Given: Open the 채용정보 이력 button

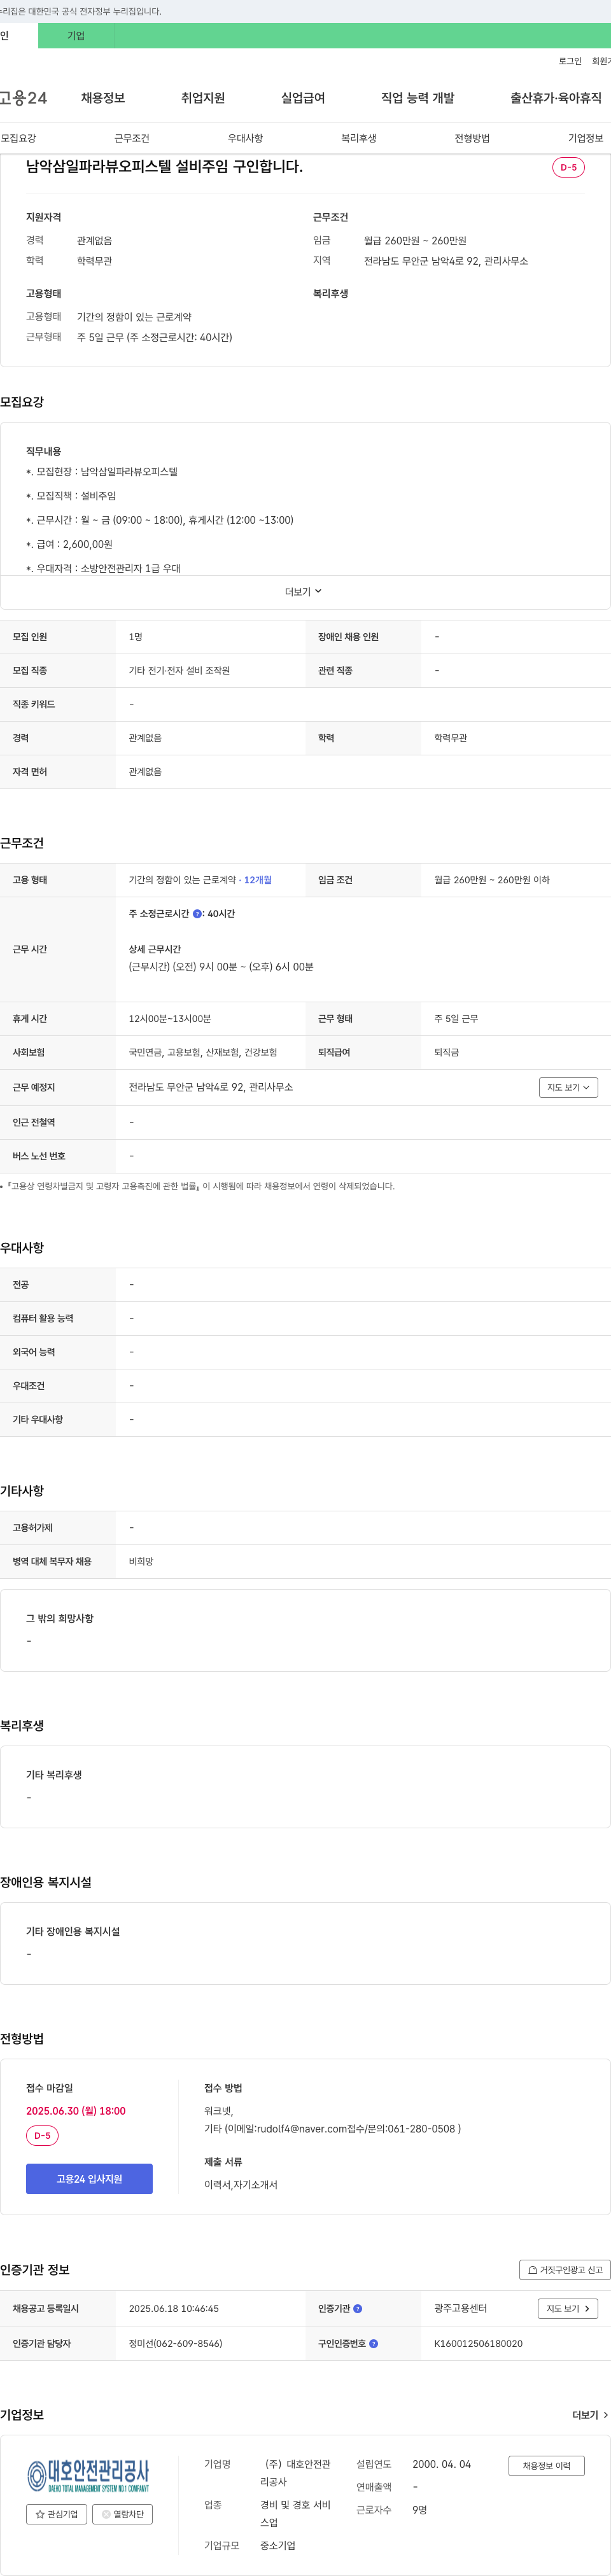Looking at the screenshot, I should point(546,2465).
